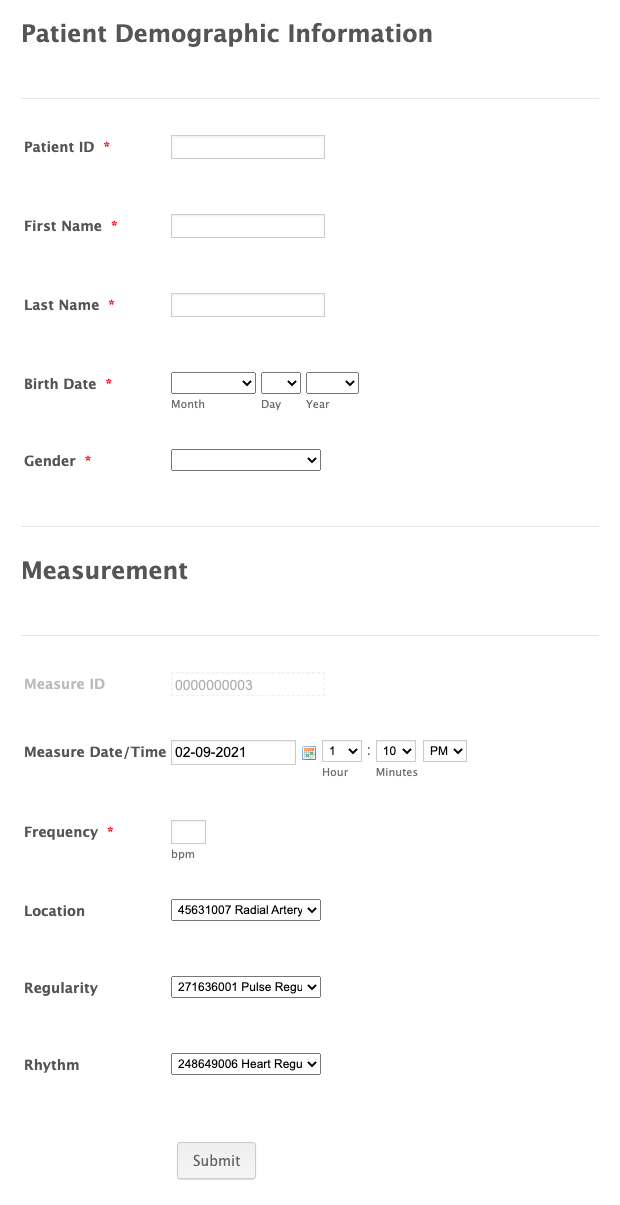
Task: Click the Last Name text field
Action: [248, 305]
